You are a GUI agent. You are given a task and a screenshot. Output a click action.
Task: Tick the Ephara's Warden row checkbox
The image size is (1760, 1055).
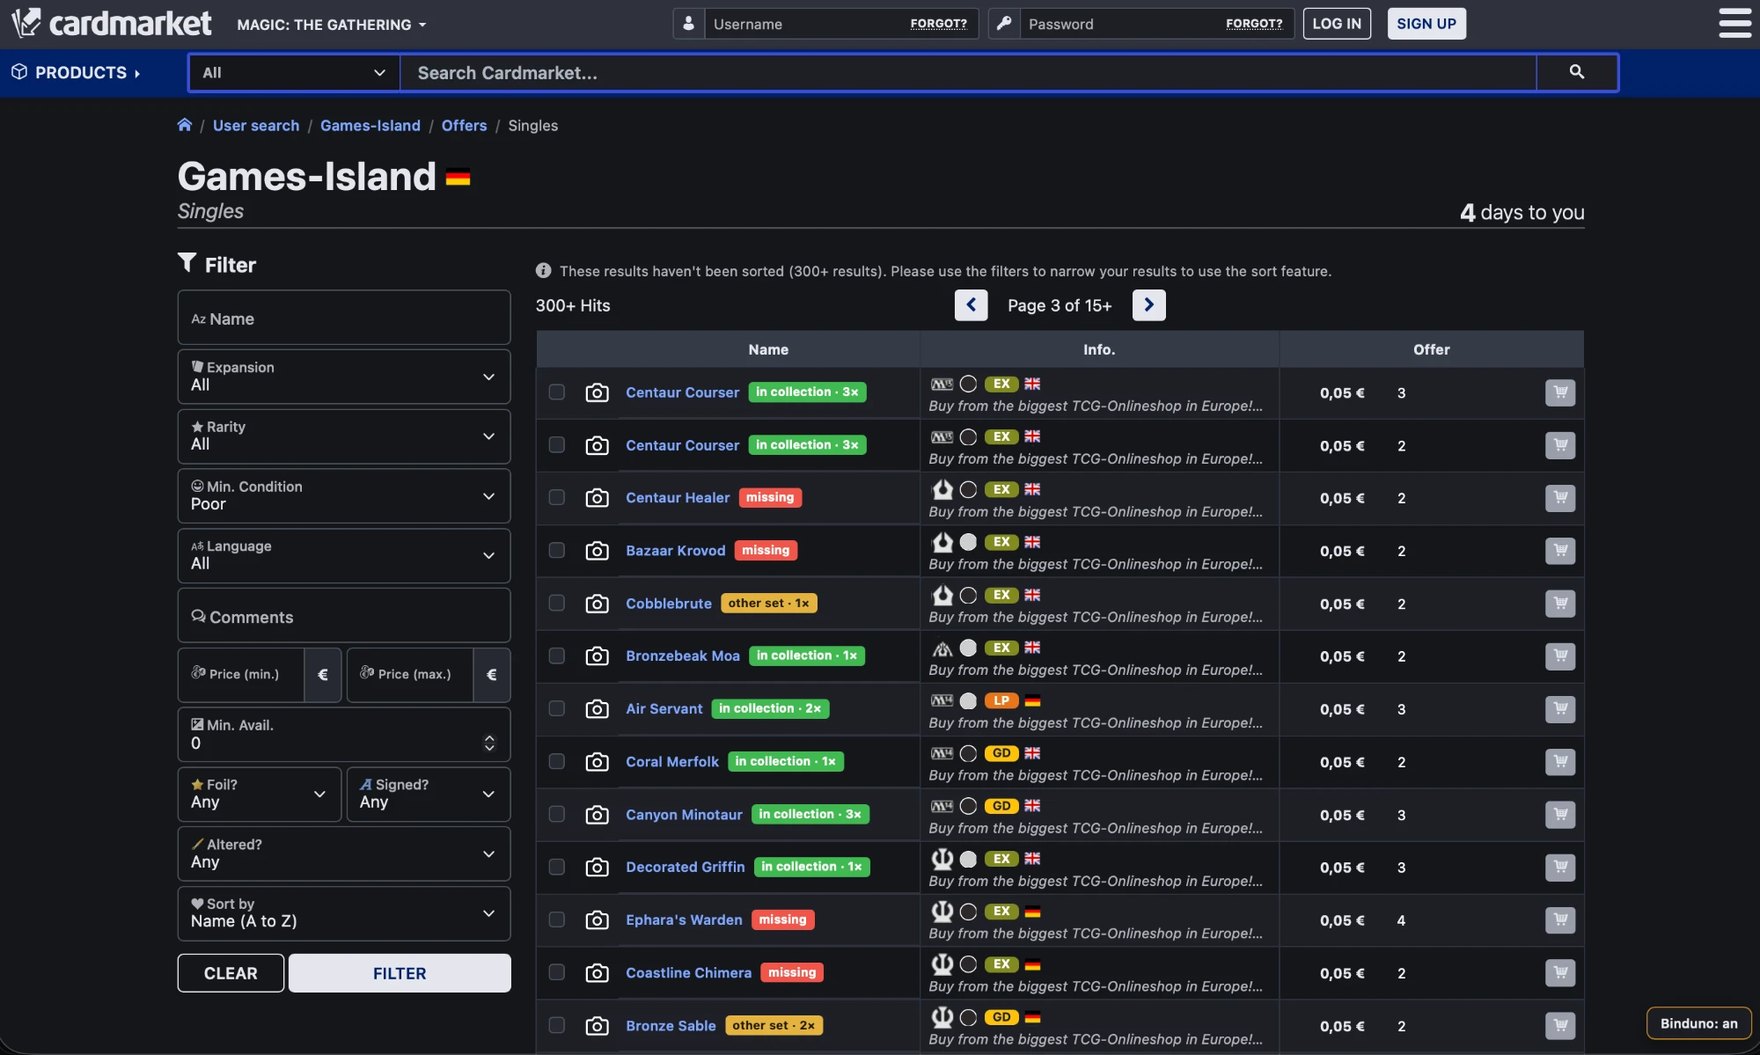click(x=557, y=920)
